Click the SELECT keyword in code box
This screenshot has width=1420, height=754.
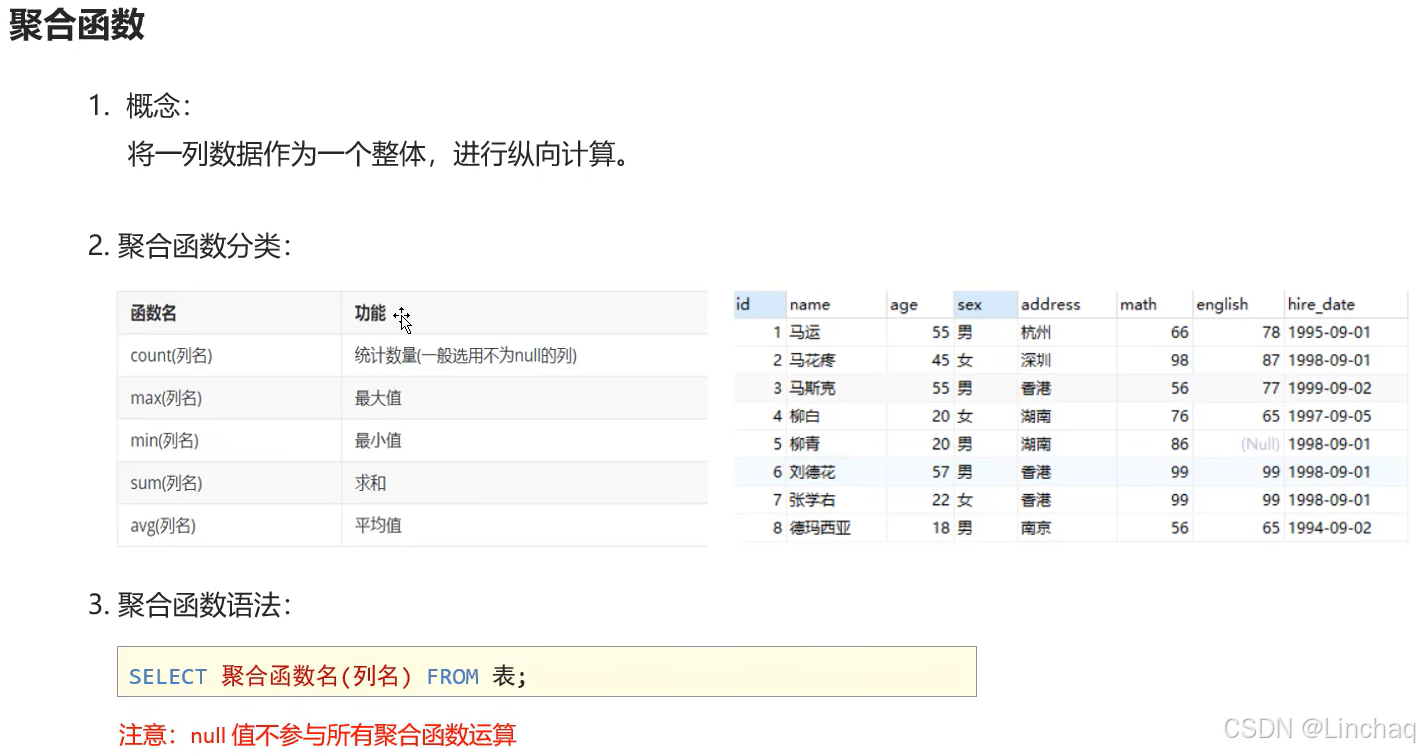(x=168, y=677)
